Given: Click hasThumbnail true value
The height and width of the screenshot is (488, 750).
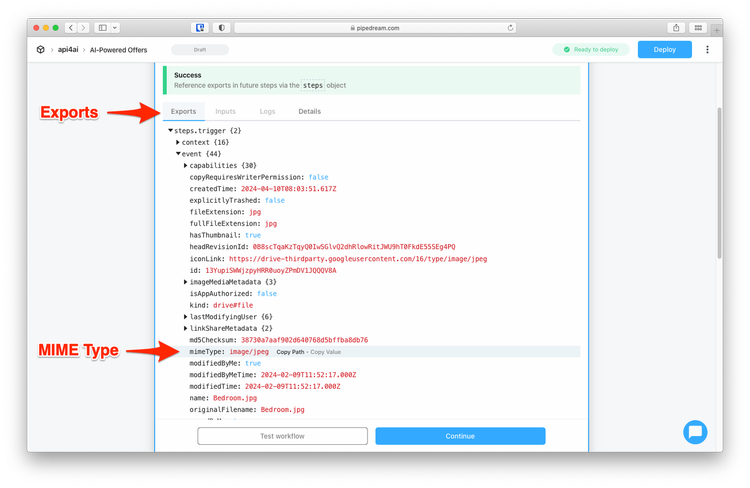Looking at the screenshot, I should tap(253, 235).
